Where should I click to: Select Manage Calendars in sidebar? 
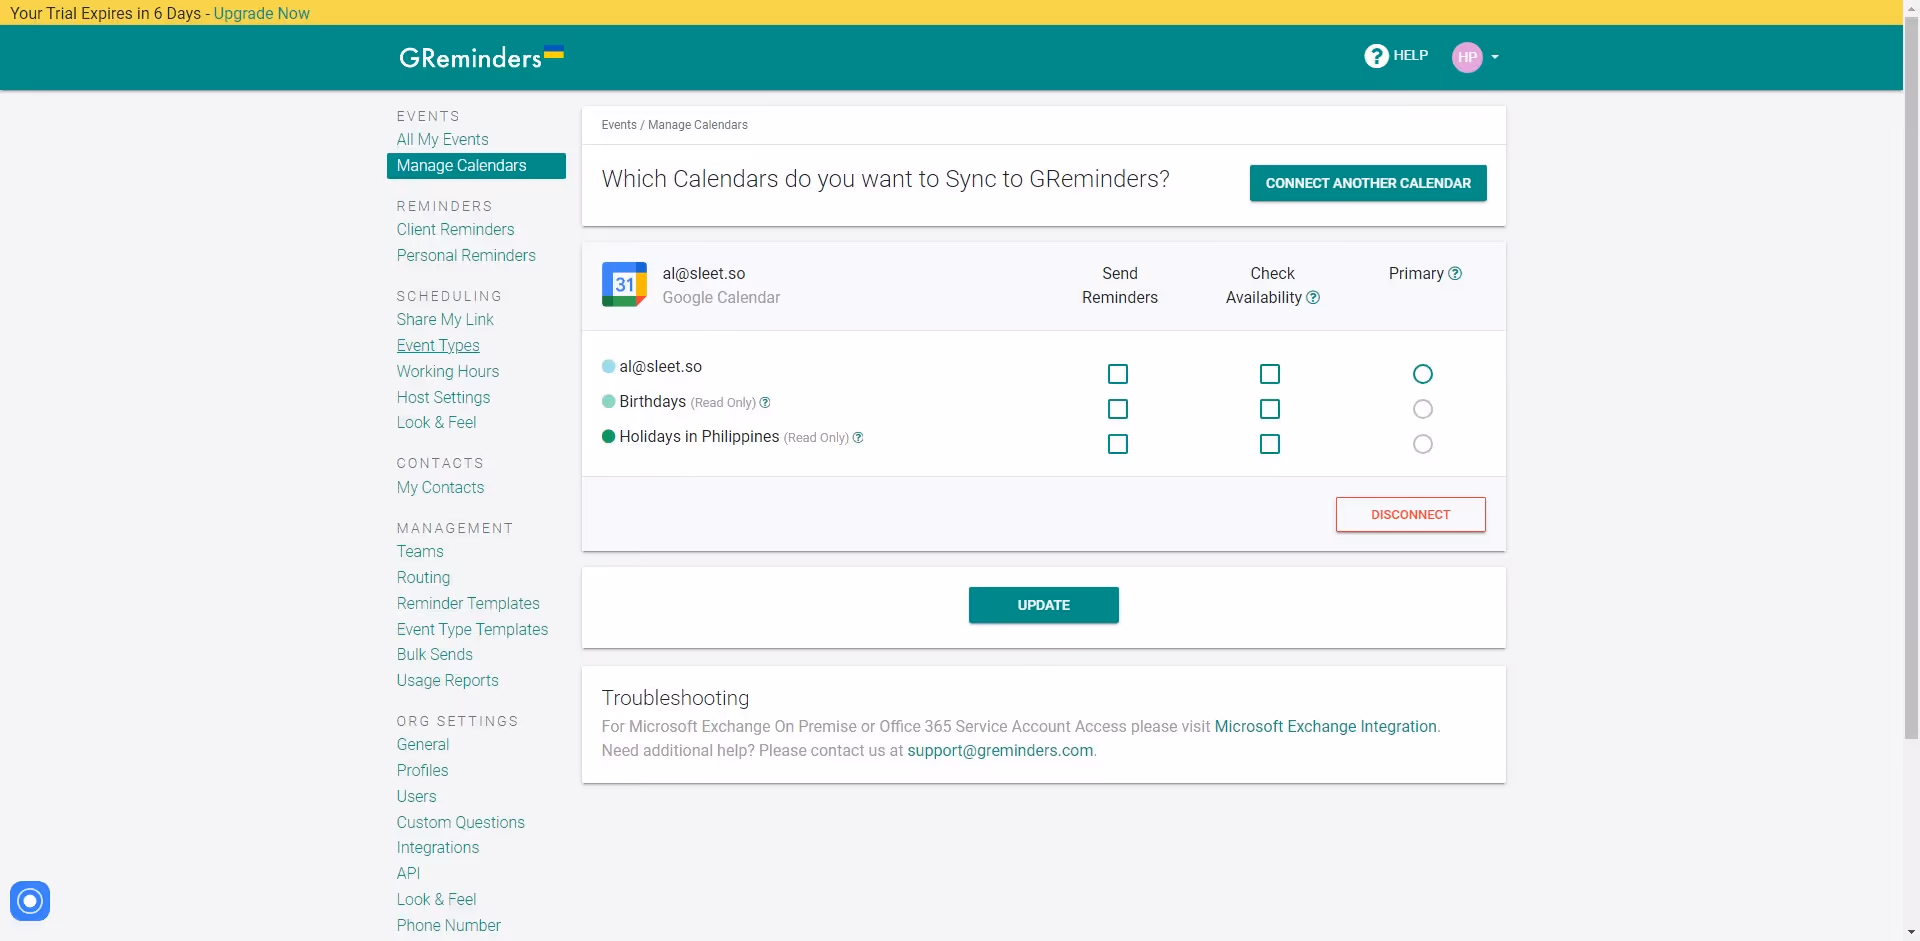(476, 166)
